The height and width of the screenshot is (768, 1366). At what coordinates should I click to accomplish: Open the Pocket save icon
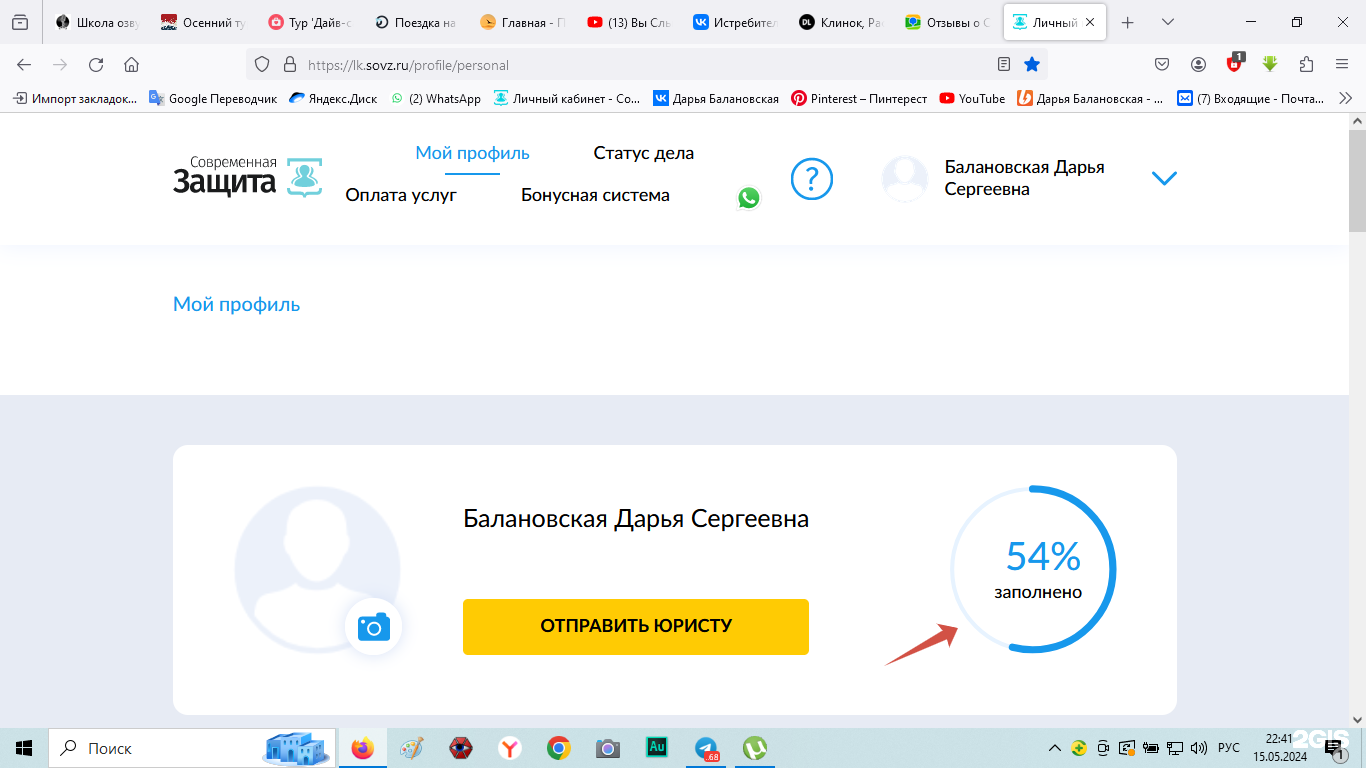pos(1162,65)
